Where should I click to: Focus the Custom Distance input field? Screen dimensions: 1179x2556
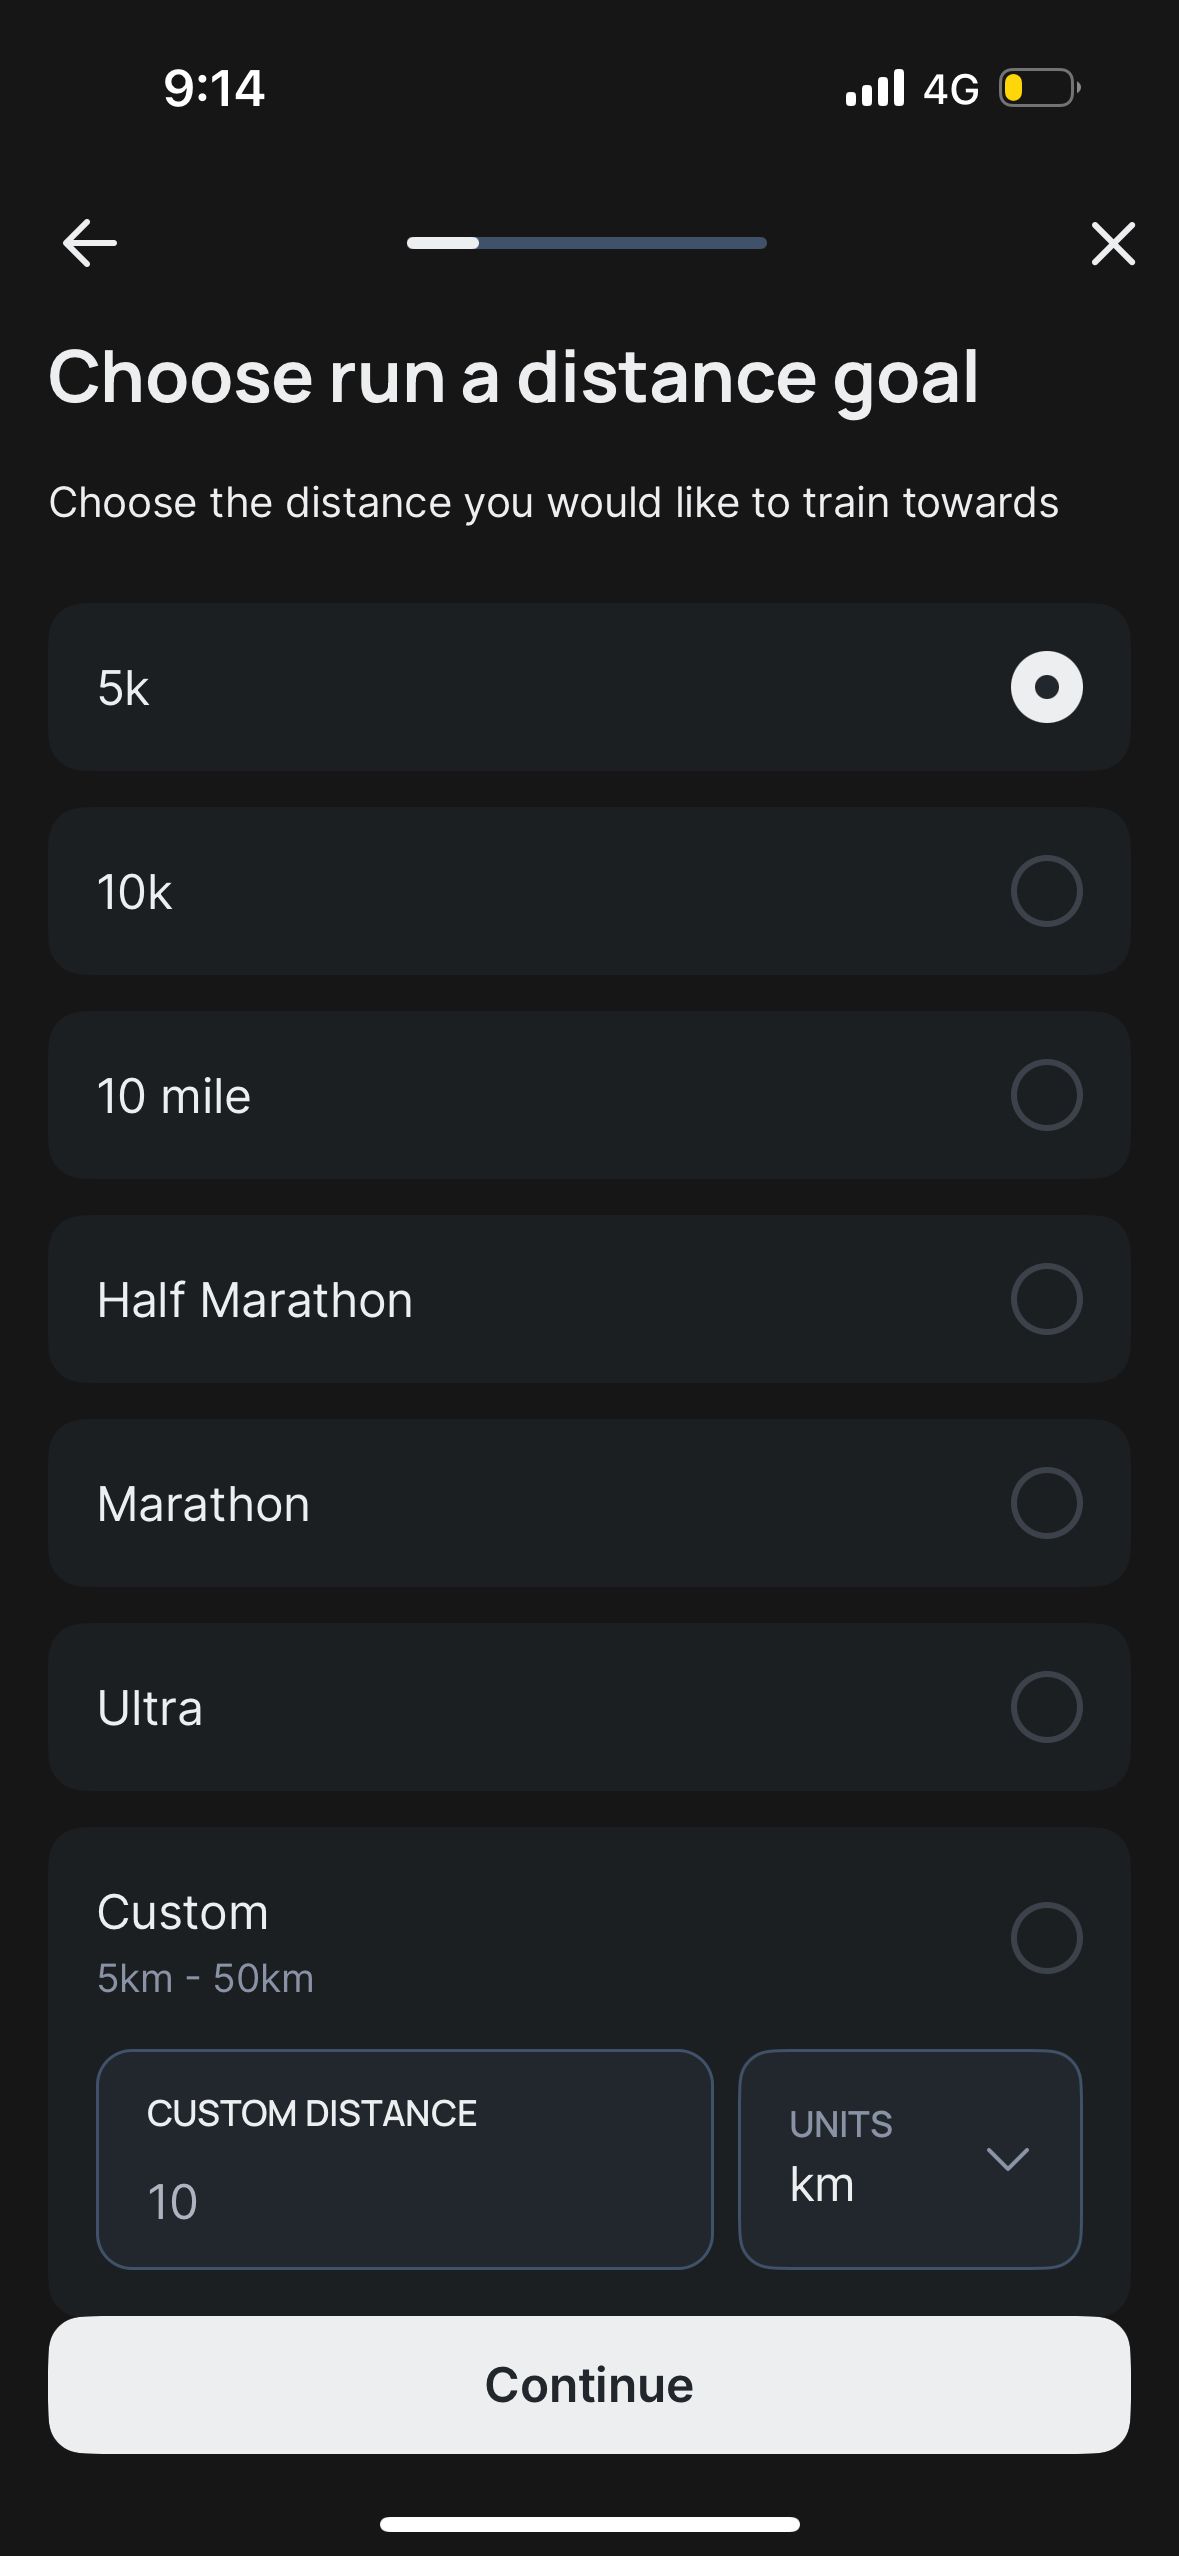pyautogui.click(x=405, y=2159)
